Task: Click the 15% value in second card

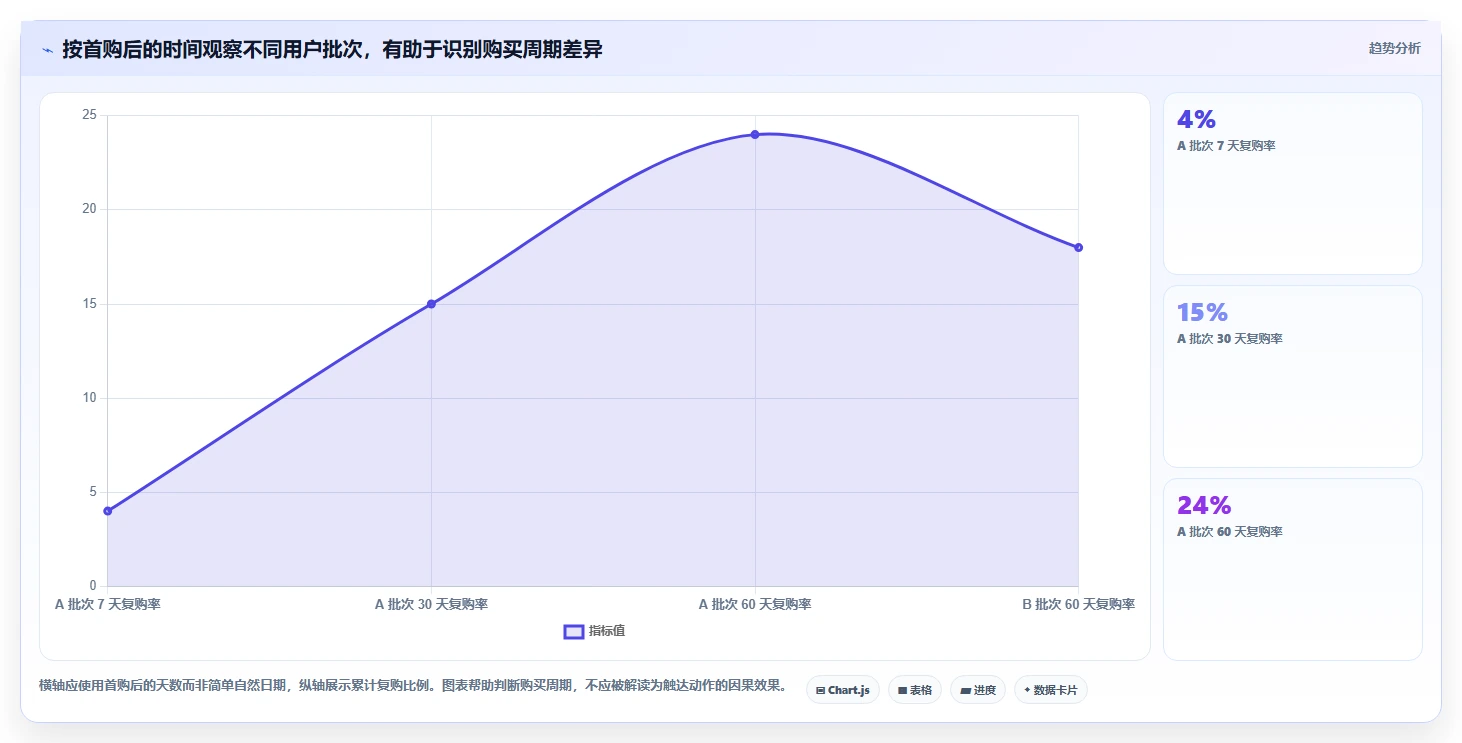Action: click(1202, 312)
